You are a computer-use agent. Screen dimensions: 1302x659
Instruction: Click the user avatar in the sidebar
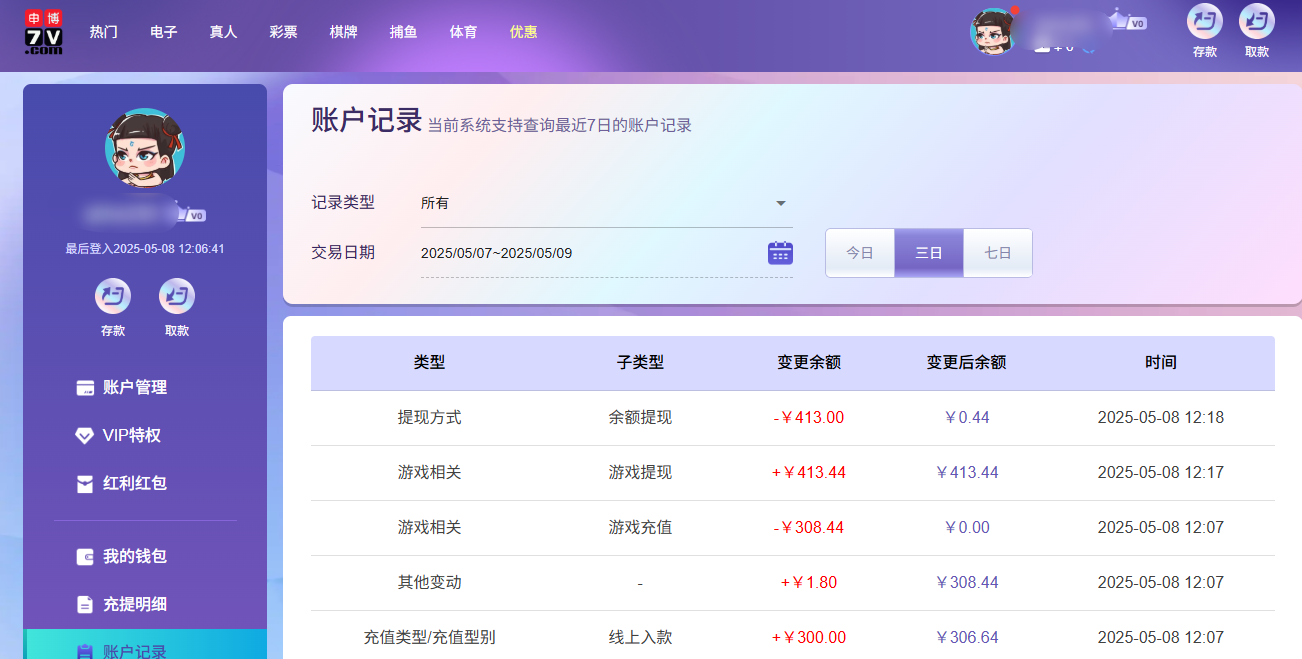point(144,146)
